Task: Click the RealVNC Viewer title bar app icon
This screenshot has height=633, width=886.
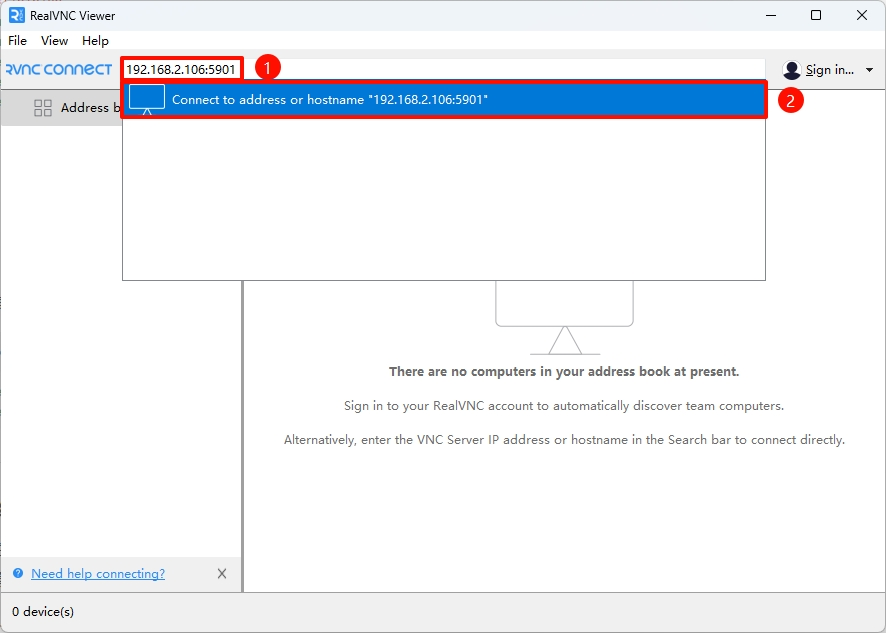Action: [x=17, y=15]
